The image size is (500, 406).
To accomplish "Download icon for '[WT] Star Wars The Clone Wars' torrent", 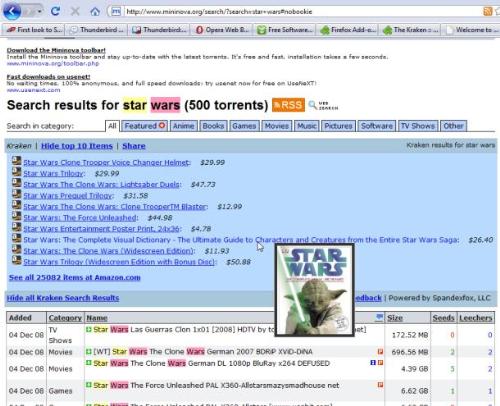I will [89, 351].
